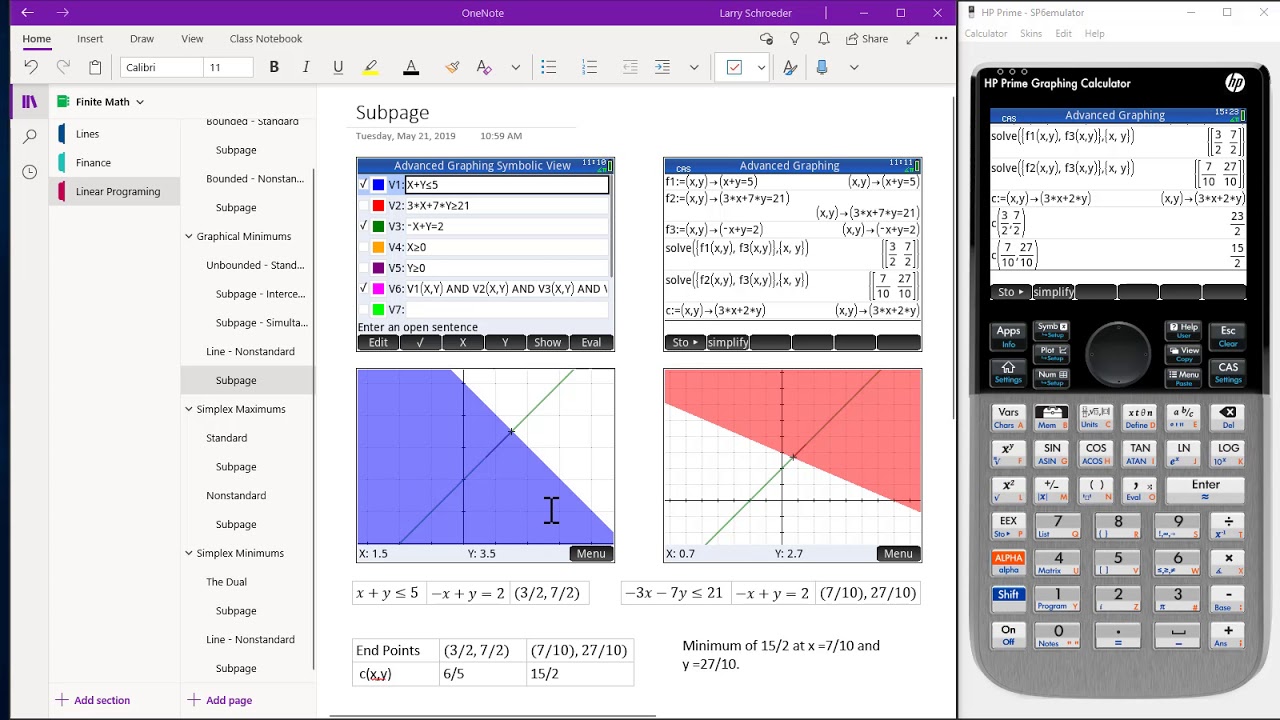Apply yellow text highlight color
This screenshot has width=1280, height=720.
pyautogui.click(x=371, y=67)
